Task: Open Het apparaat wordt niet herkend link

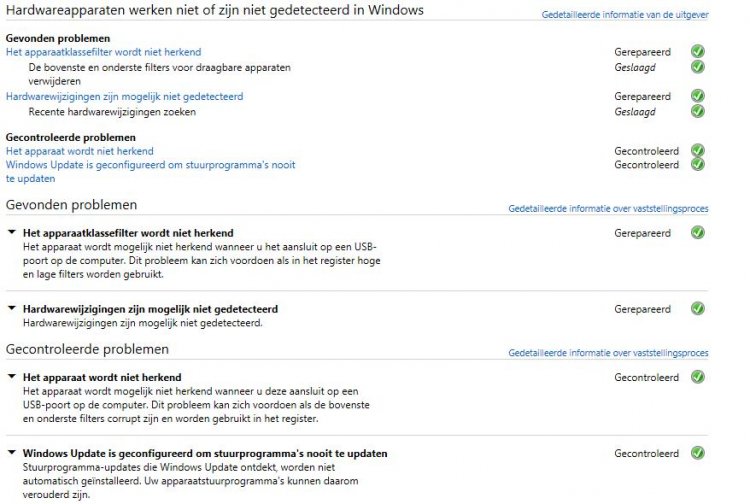Action: pyautogui.click(x=79, y=151)
